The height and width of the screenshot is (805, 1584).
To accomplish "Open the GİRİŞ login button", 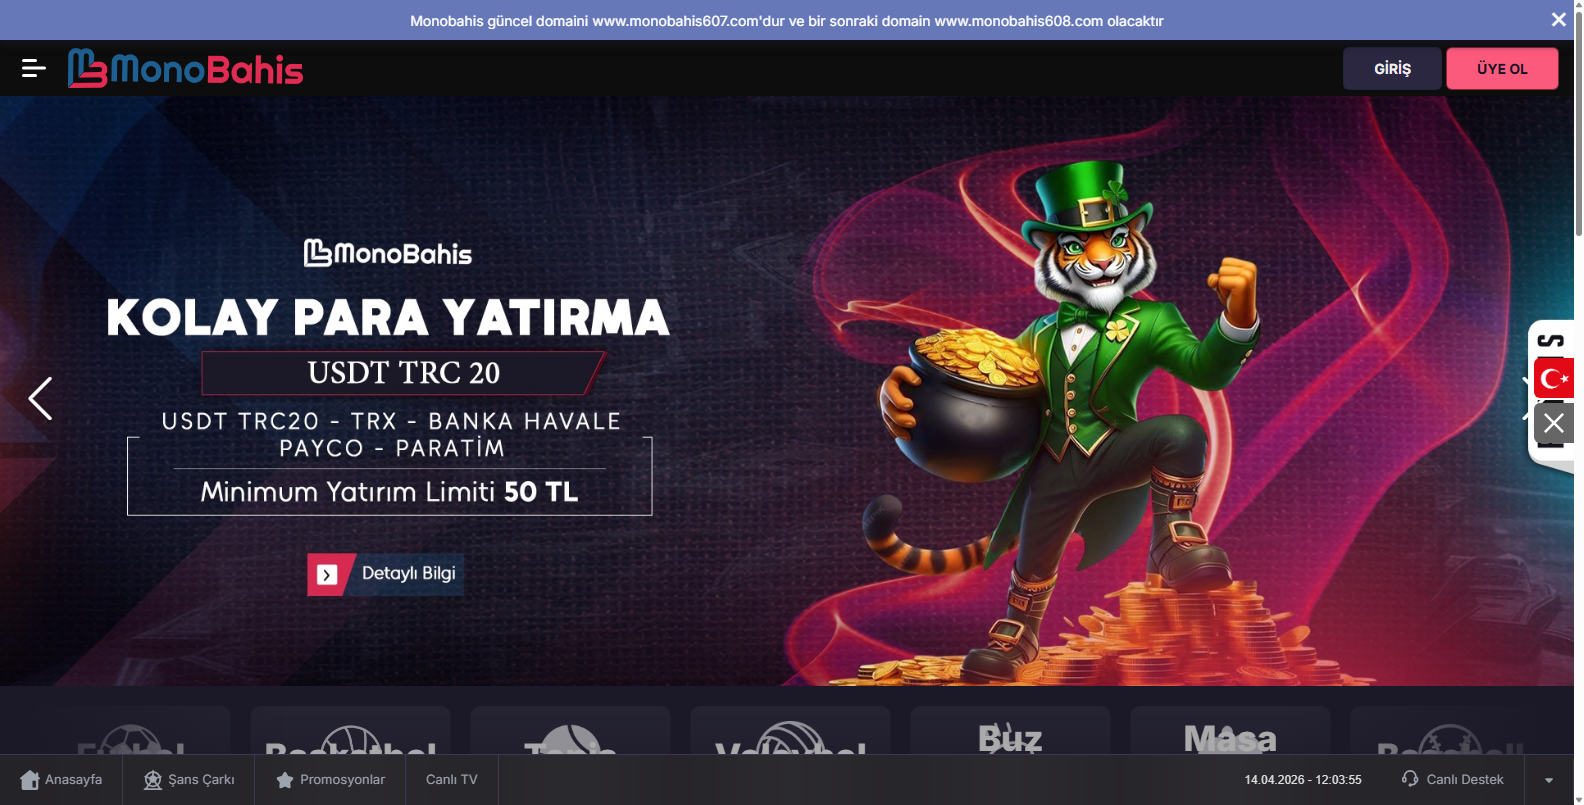I will click(1392, 69).
